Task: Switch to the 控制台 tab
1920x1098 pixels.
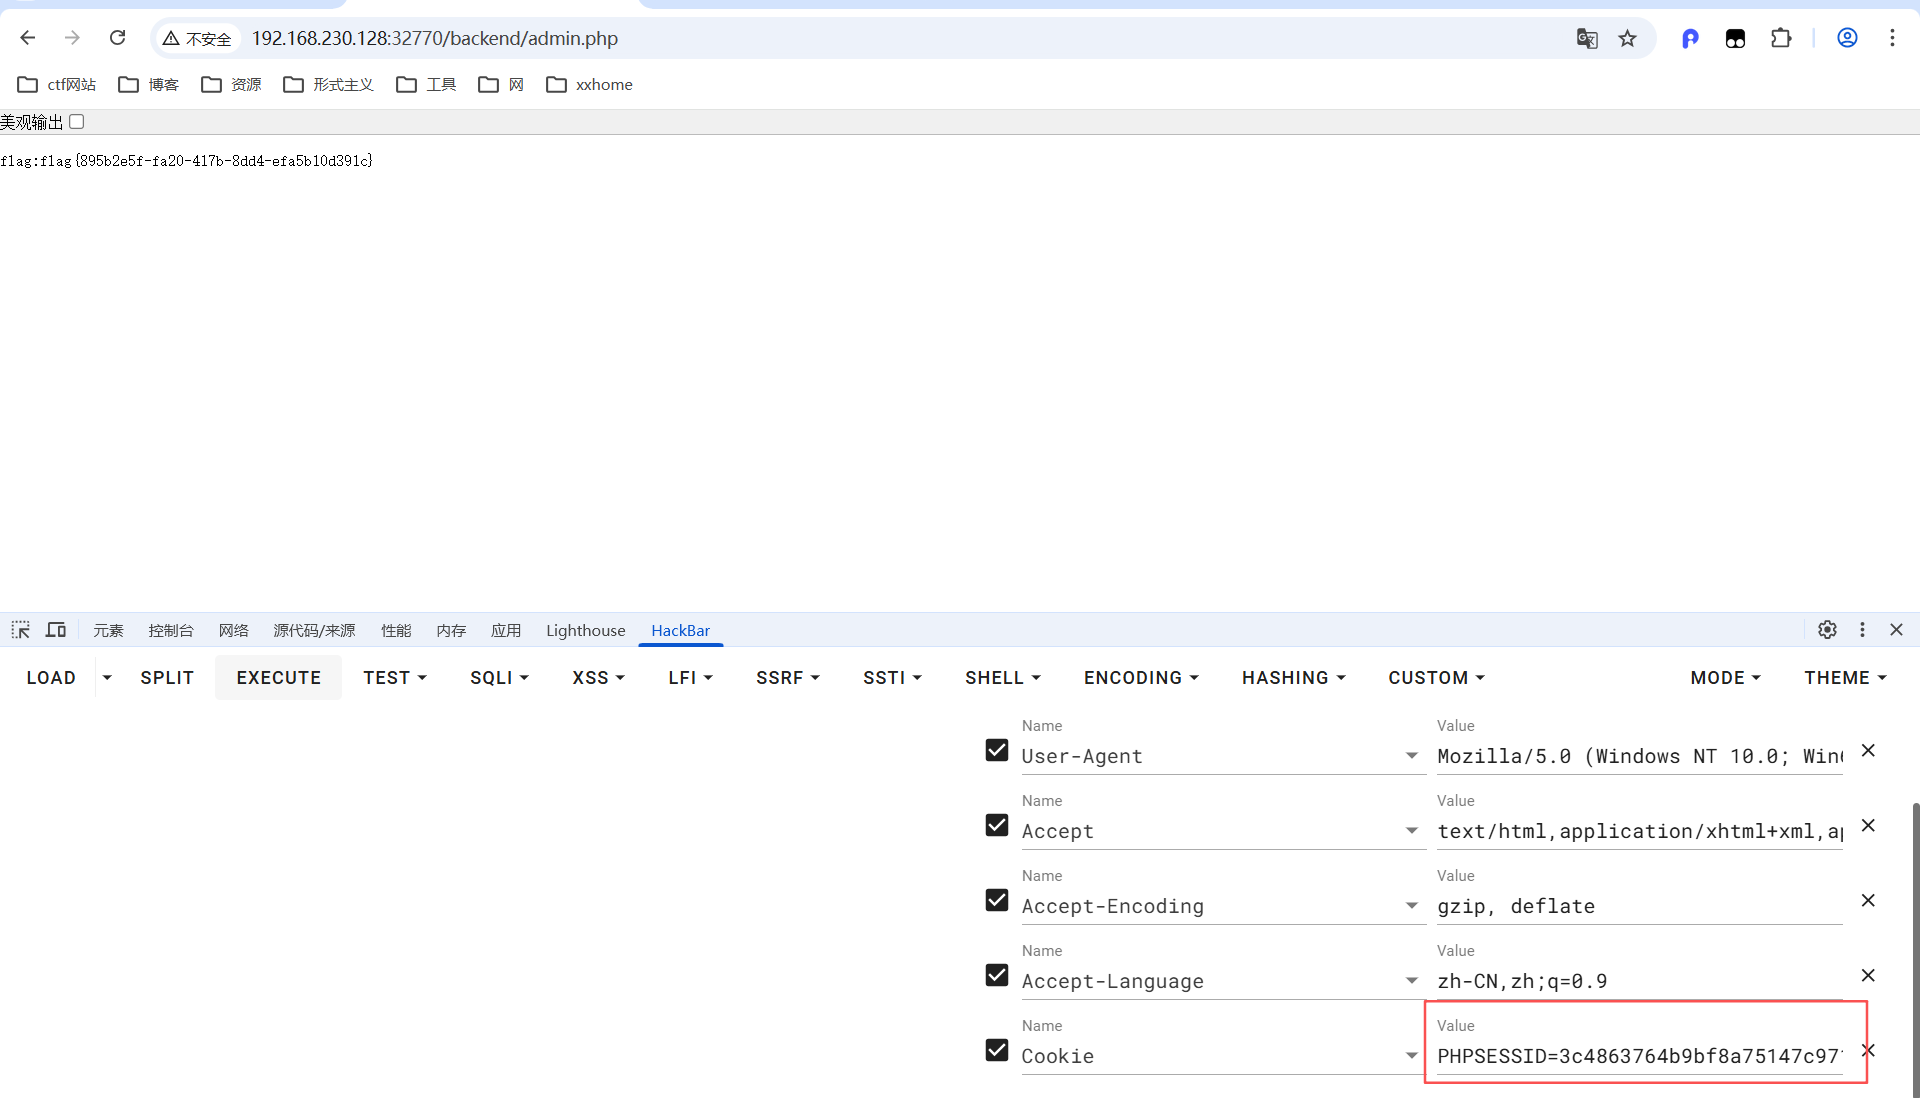Action: pos(171,631)
